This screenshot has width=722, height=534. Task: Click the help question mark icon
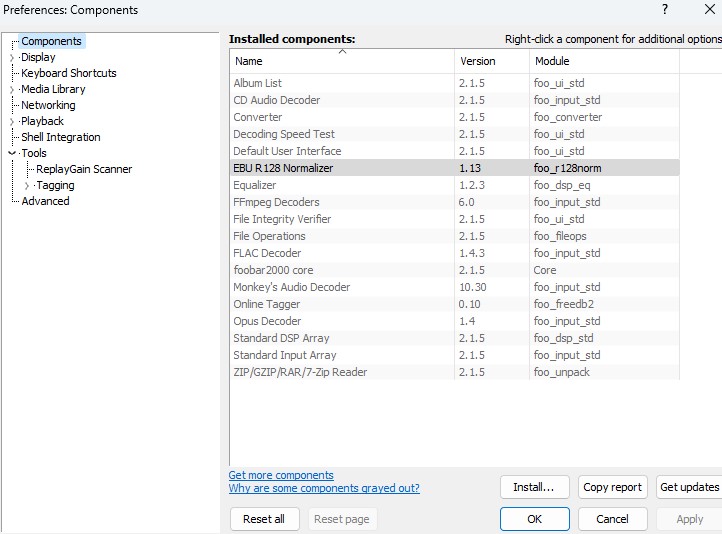click(664, 9)
